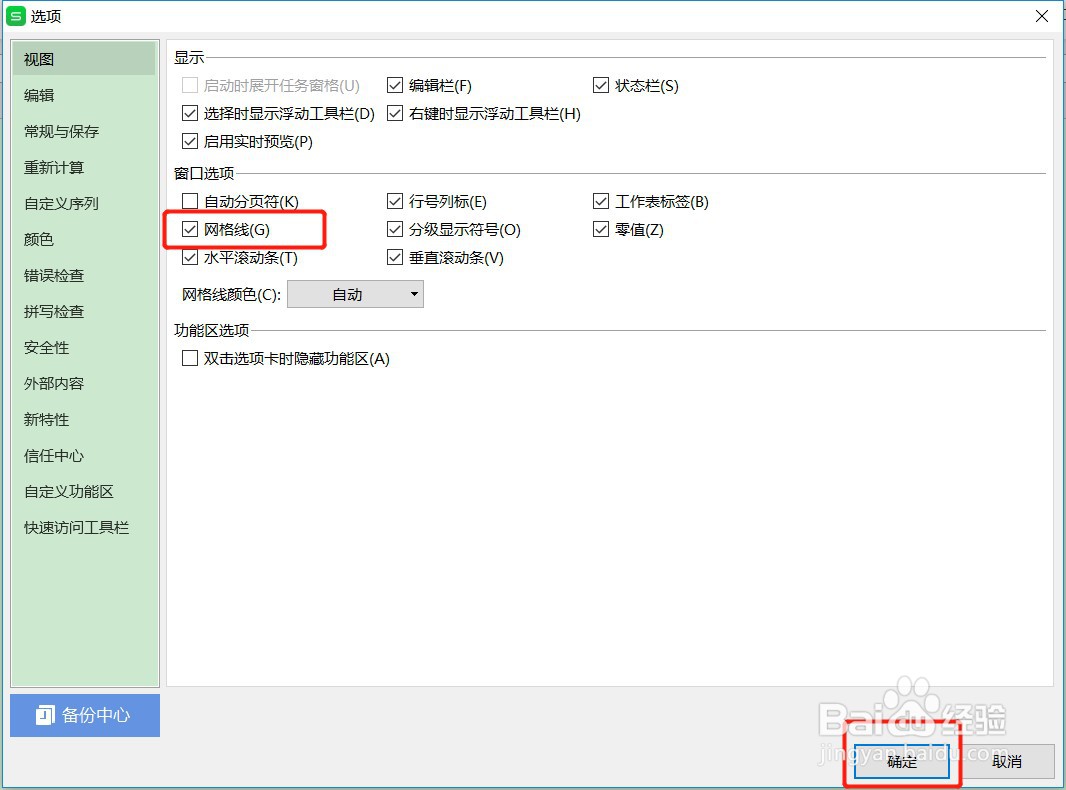Uncheck the 网格线(G) gridlines option
The image size is (1066, 790).
(x=190, y=229)
